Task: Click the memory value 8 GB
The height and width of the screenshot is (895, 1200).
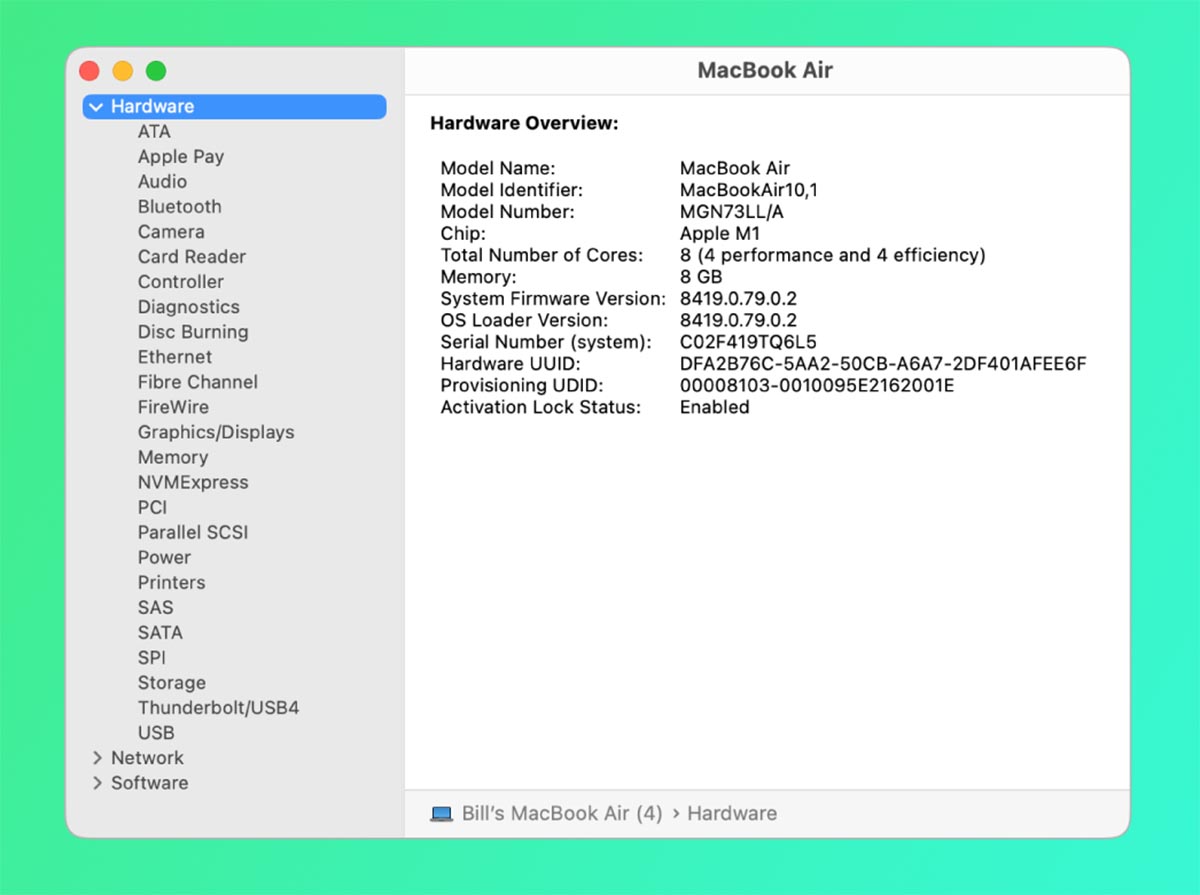Action: click(x=701, y=277)
